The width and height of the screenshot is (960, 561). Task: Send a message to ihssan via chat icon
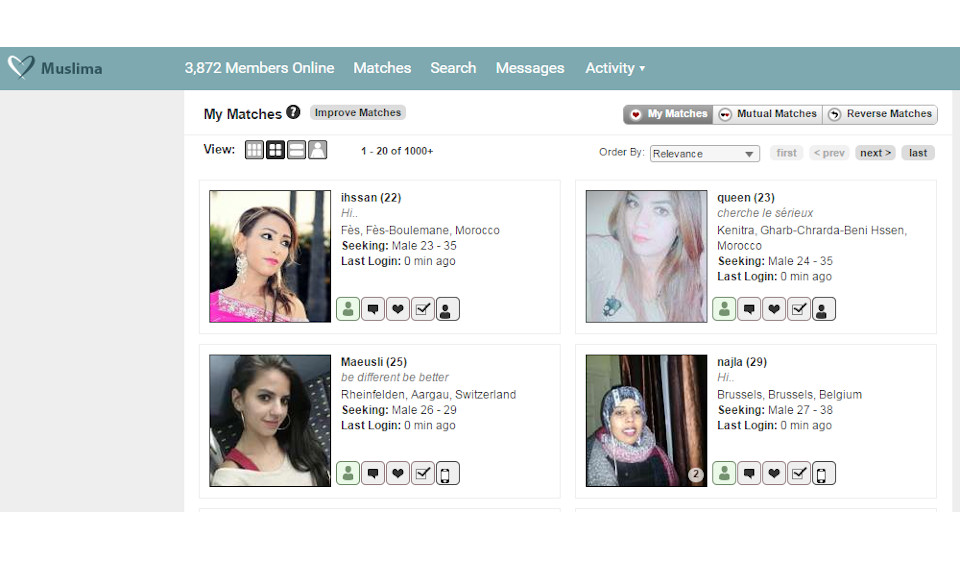(373, 309)
